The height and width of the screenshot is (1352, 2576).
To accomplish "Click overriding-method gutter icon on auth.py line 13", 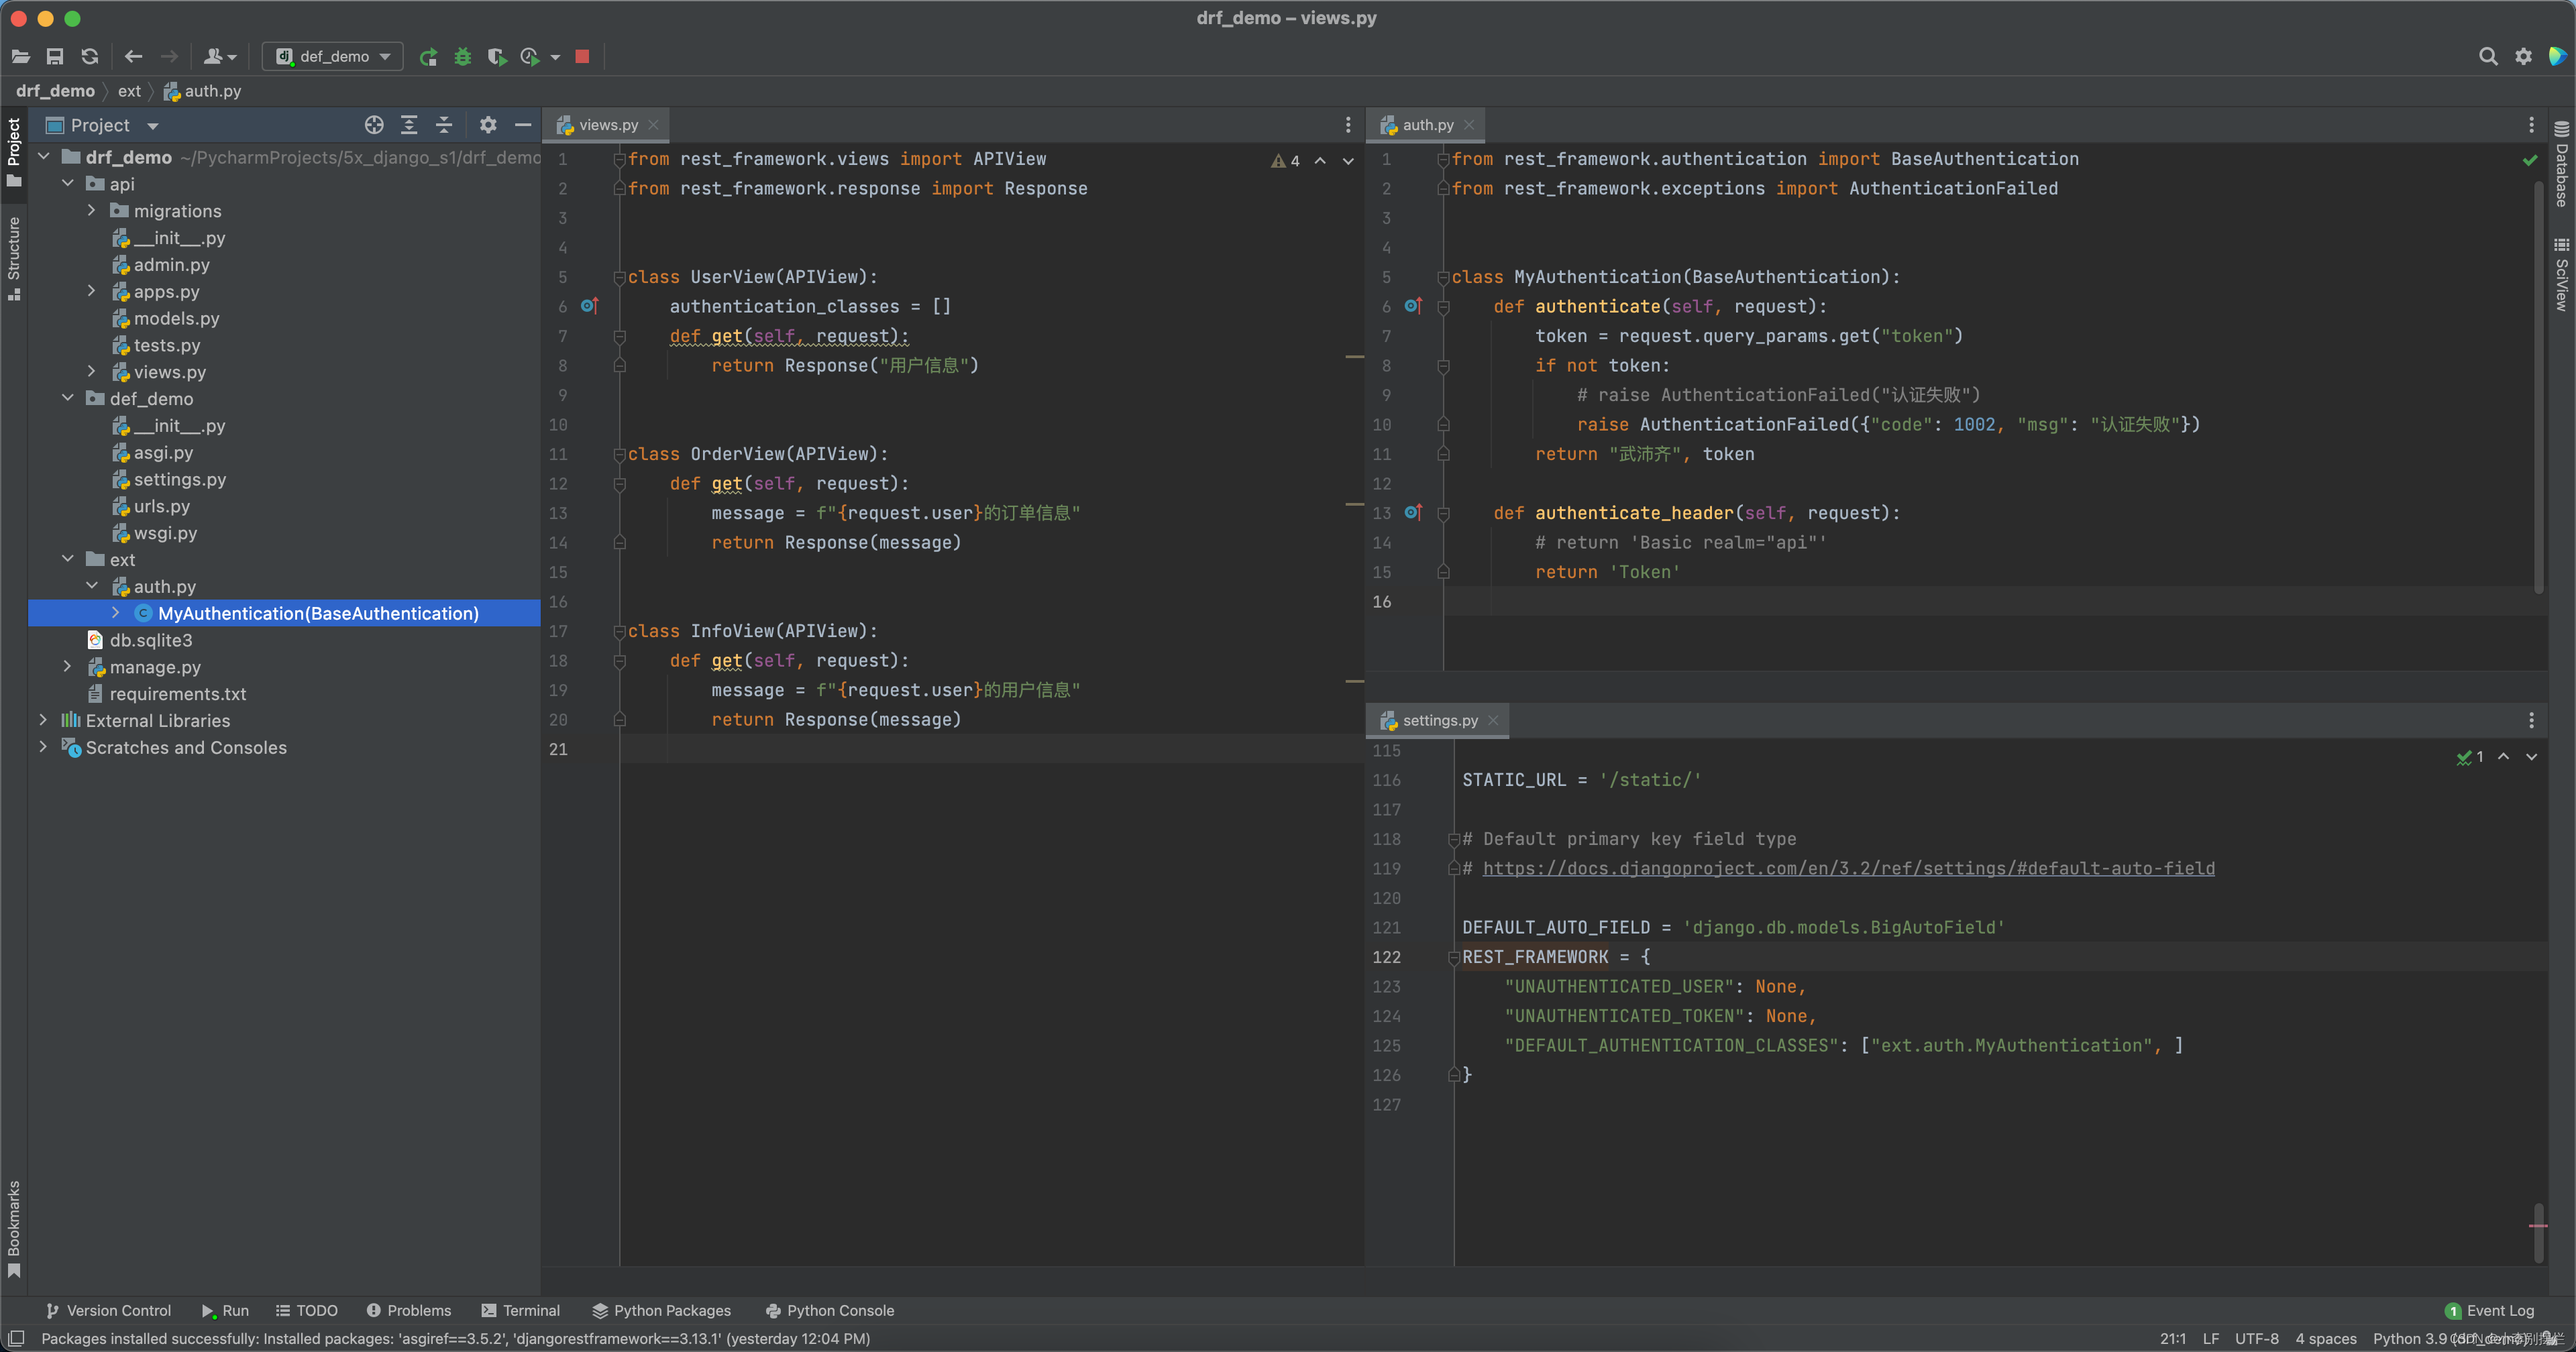I will [1412, 512].
